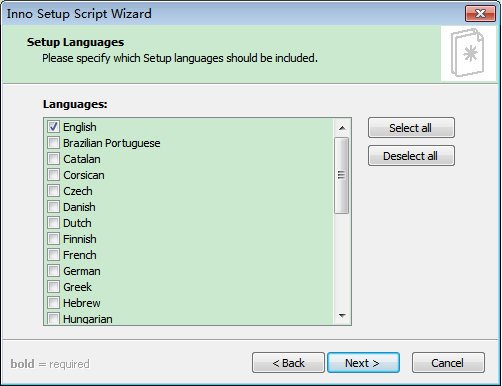
Task: Uncheck the English language checkbox
Action: point(53,127)
